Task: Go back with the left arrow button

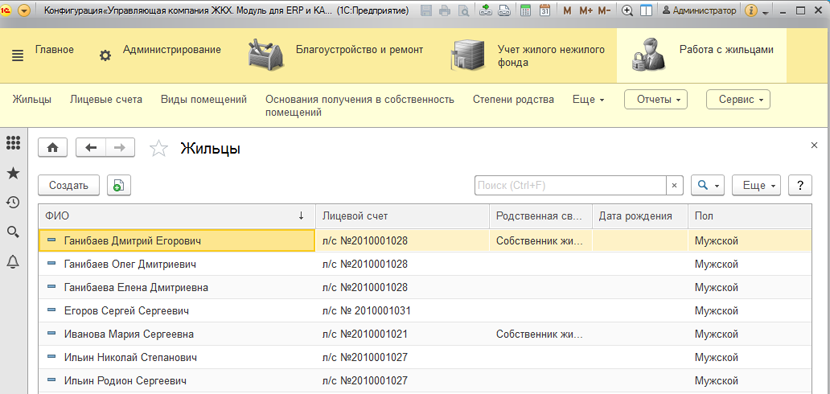Action: pos(91,148)
